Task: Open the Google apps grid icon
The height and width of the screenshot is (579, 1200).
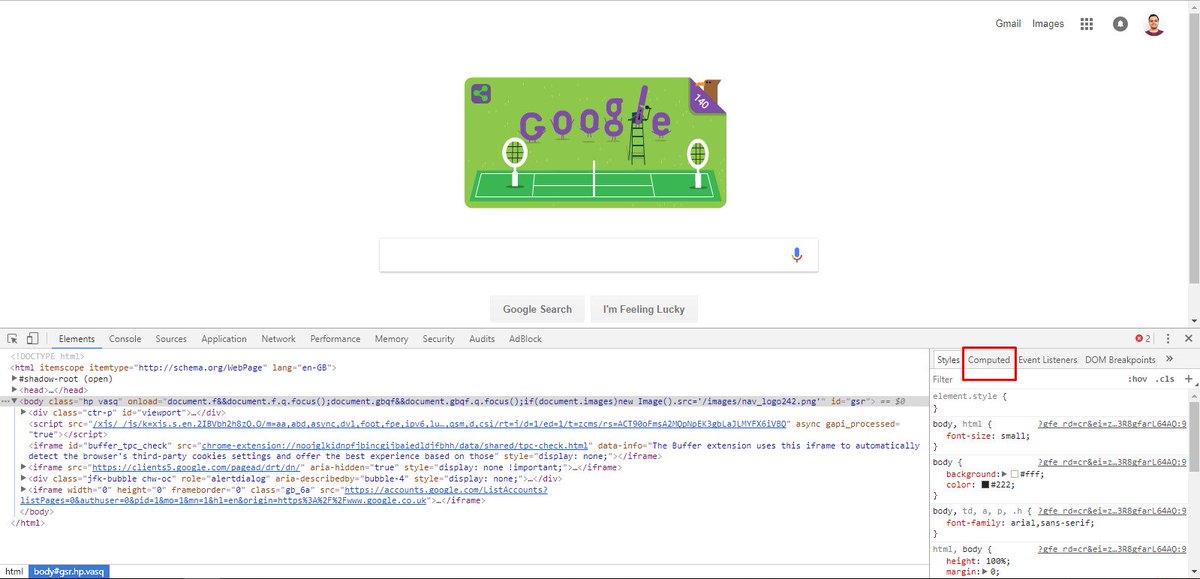Action: point(1087,24)
